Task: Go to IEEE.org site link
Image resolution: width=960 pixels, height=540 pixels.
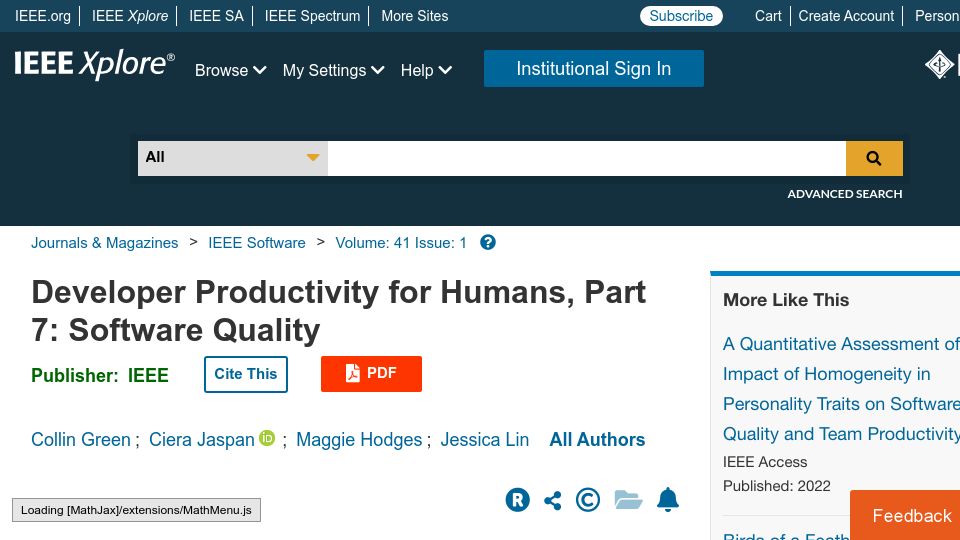Action: (43, 16)
